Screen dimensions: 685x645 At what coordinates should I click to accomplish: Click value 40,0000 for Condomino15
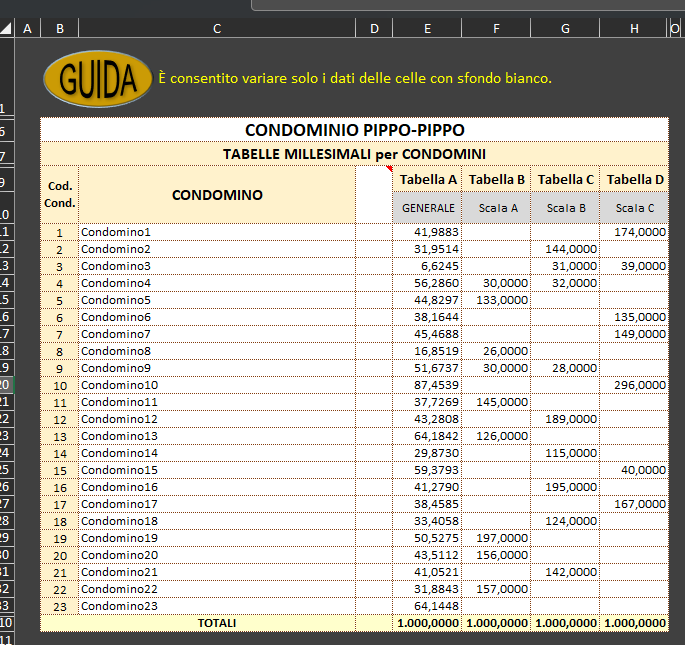point(634,470)
